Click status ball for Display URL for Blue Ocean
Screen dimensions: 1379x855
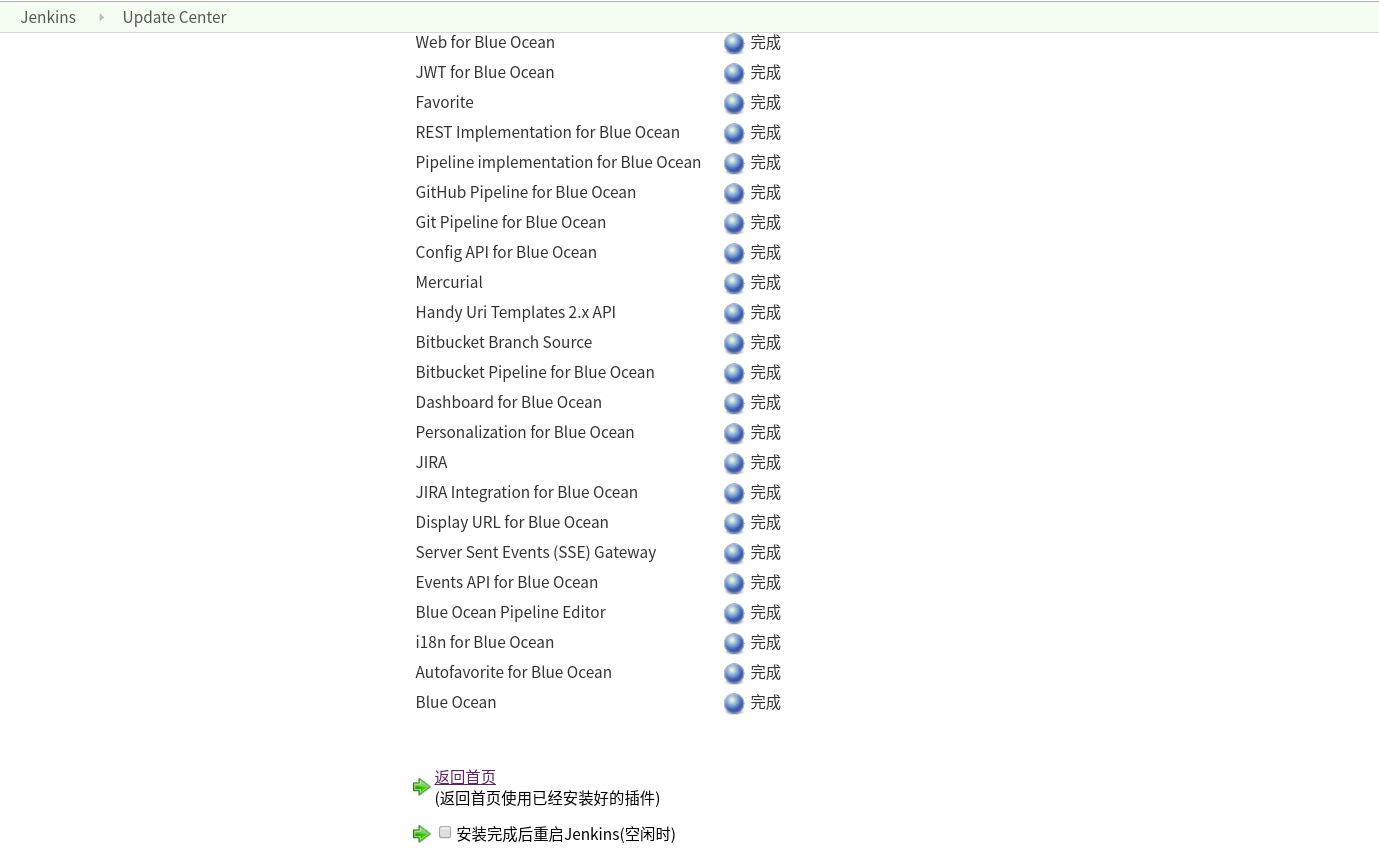click(734, 523)
